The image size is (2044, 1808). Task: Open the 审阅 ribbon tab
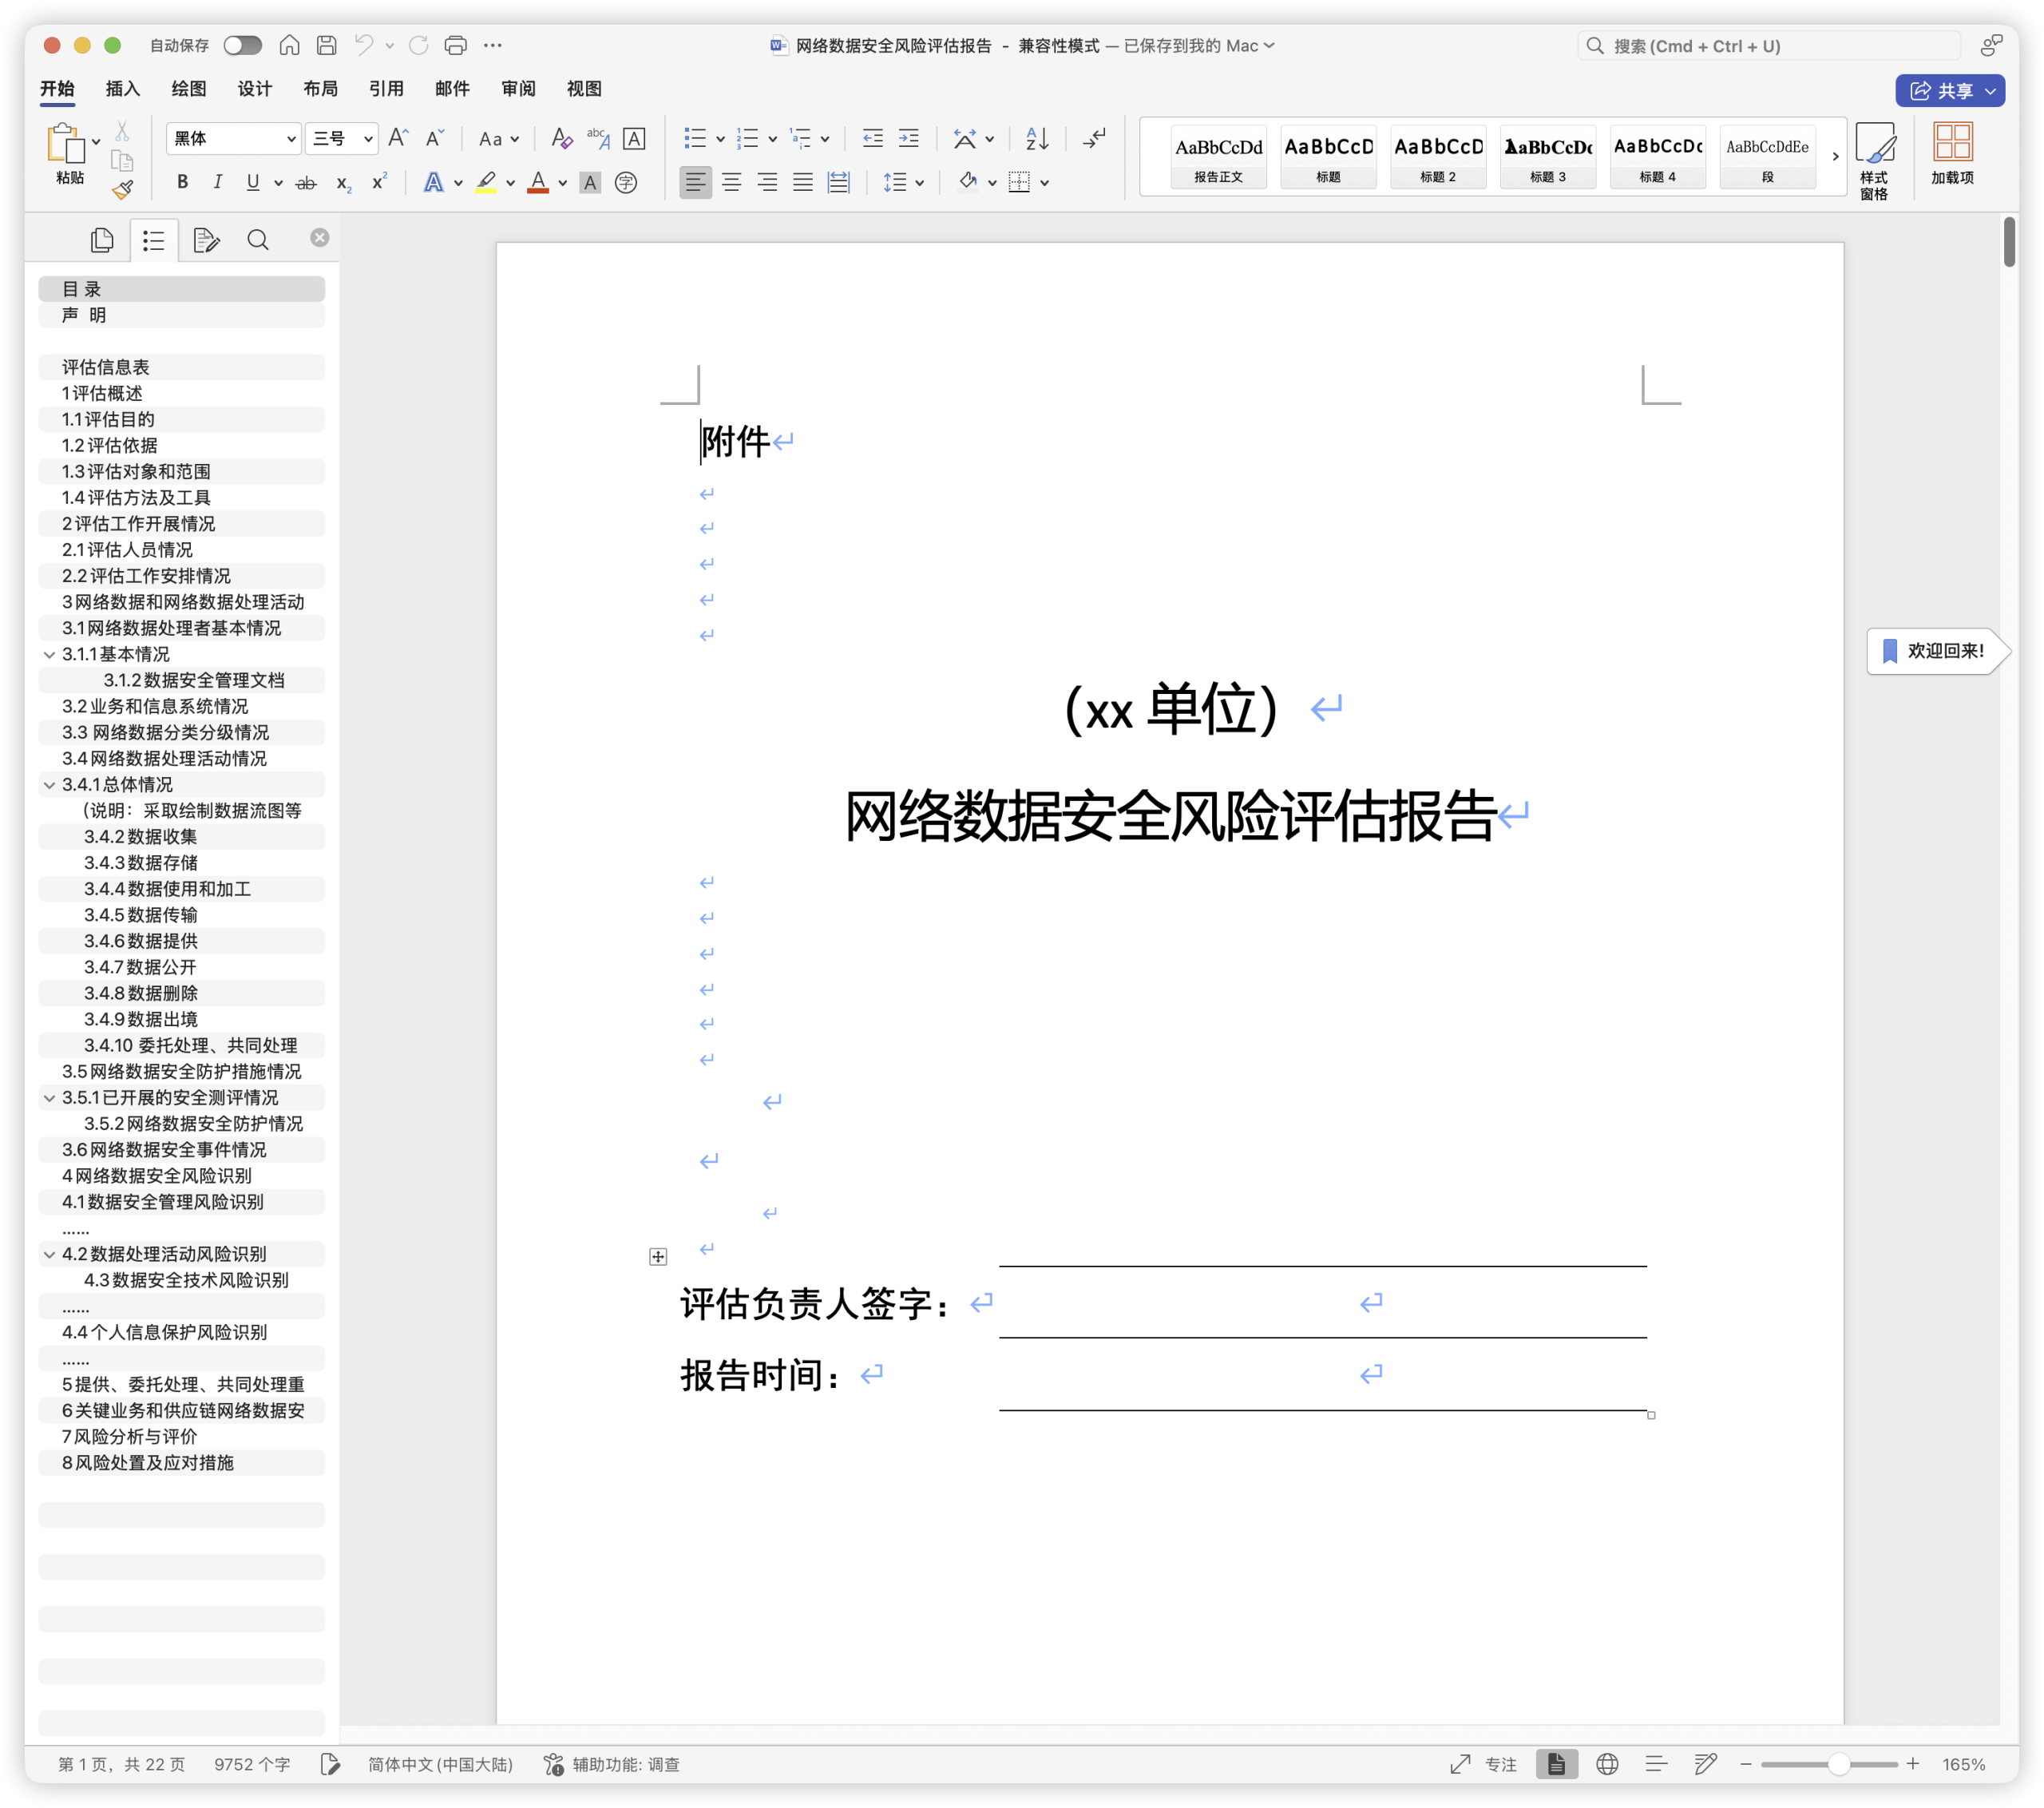pyautogui.click(x=519, y=89)
